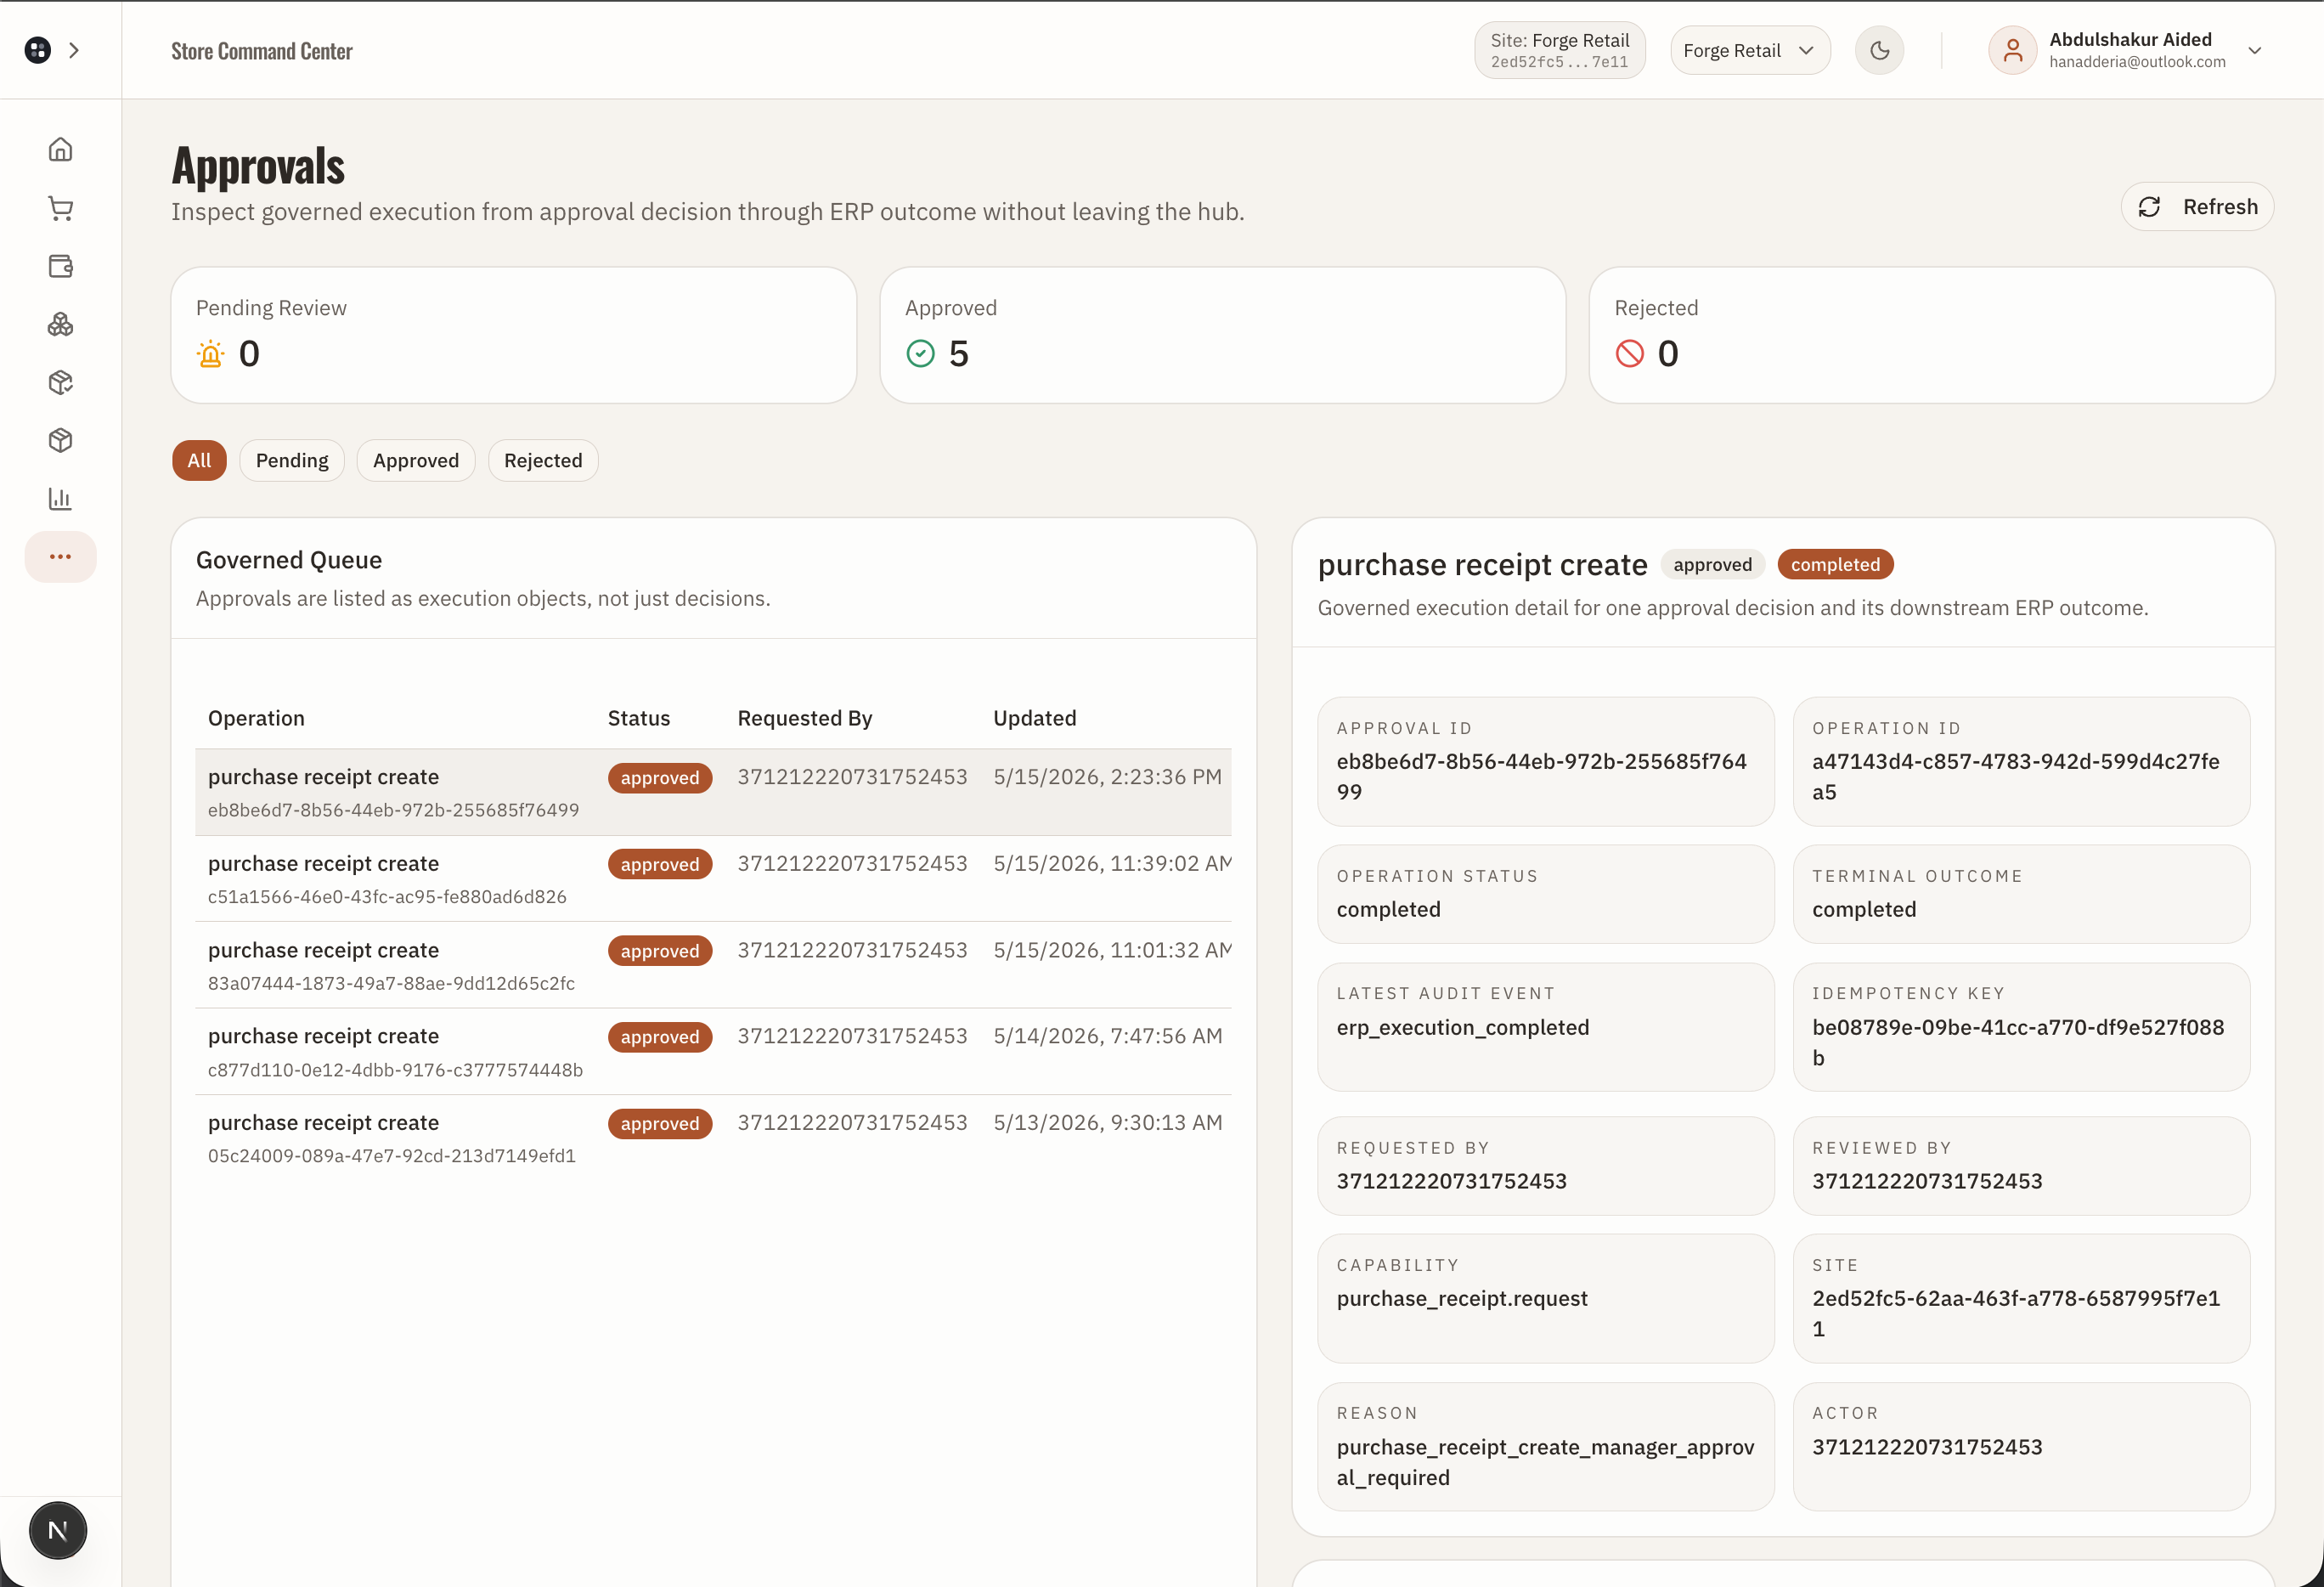Click the user avatar icon
Image resolution: width=2324 pixels, height=1587 pixels.
tap(2012, 50)
